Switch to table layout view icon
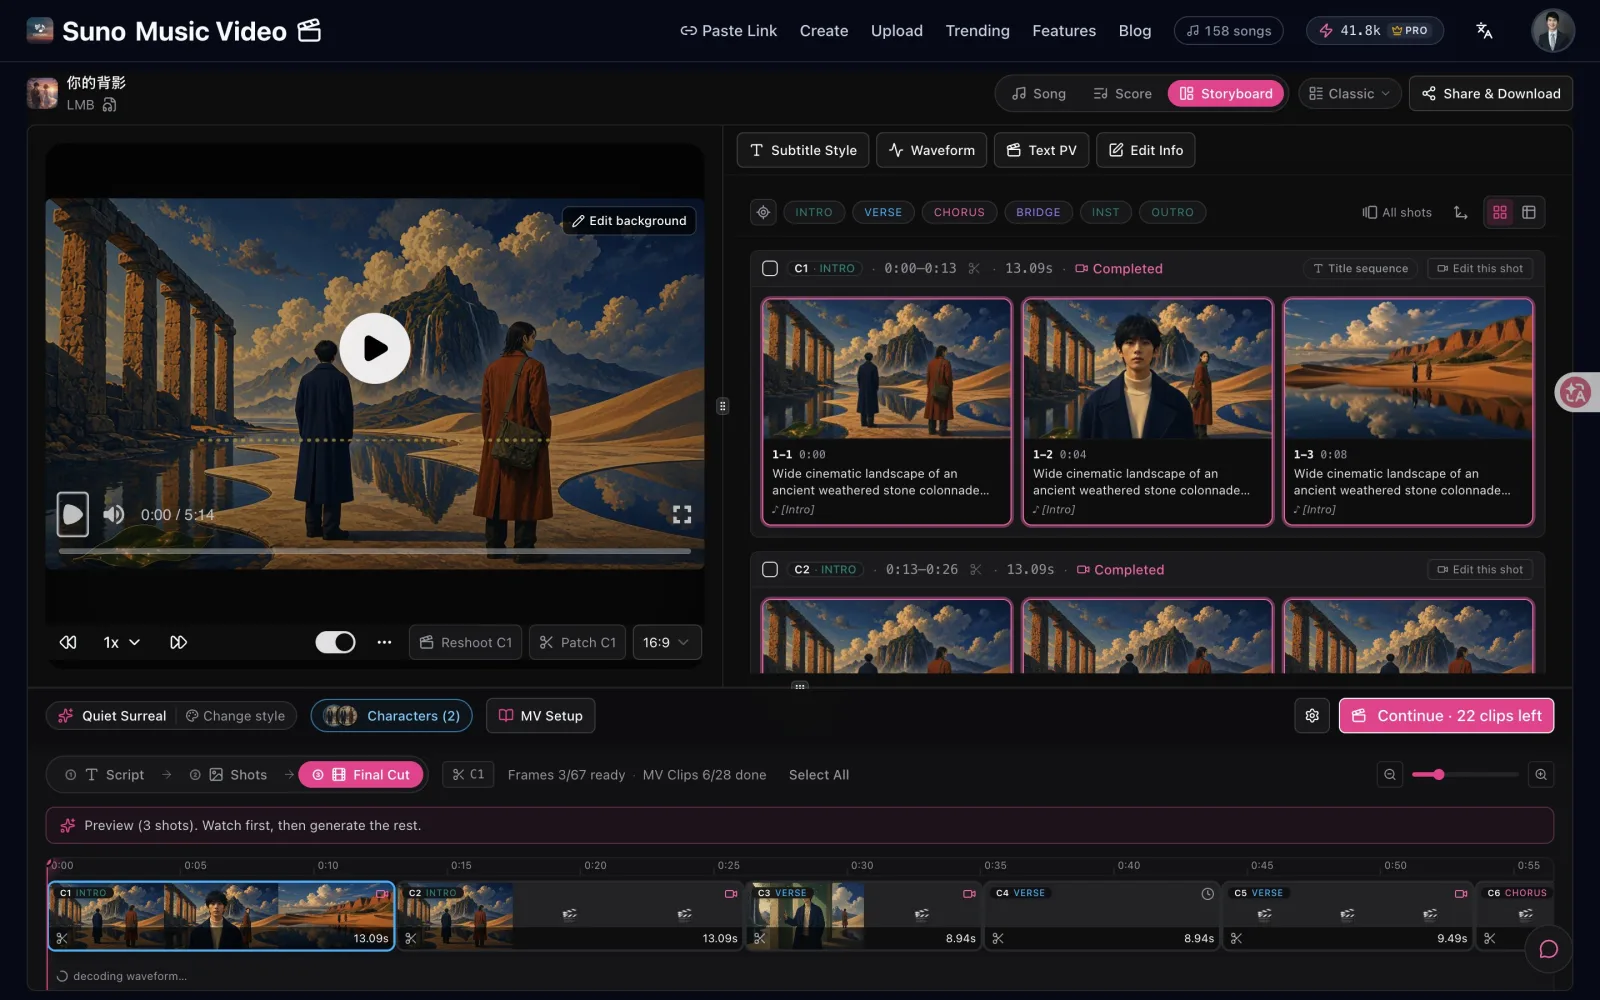 1529,212
